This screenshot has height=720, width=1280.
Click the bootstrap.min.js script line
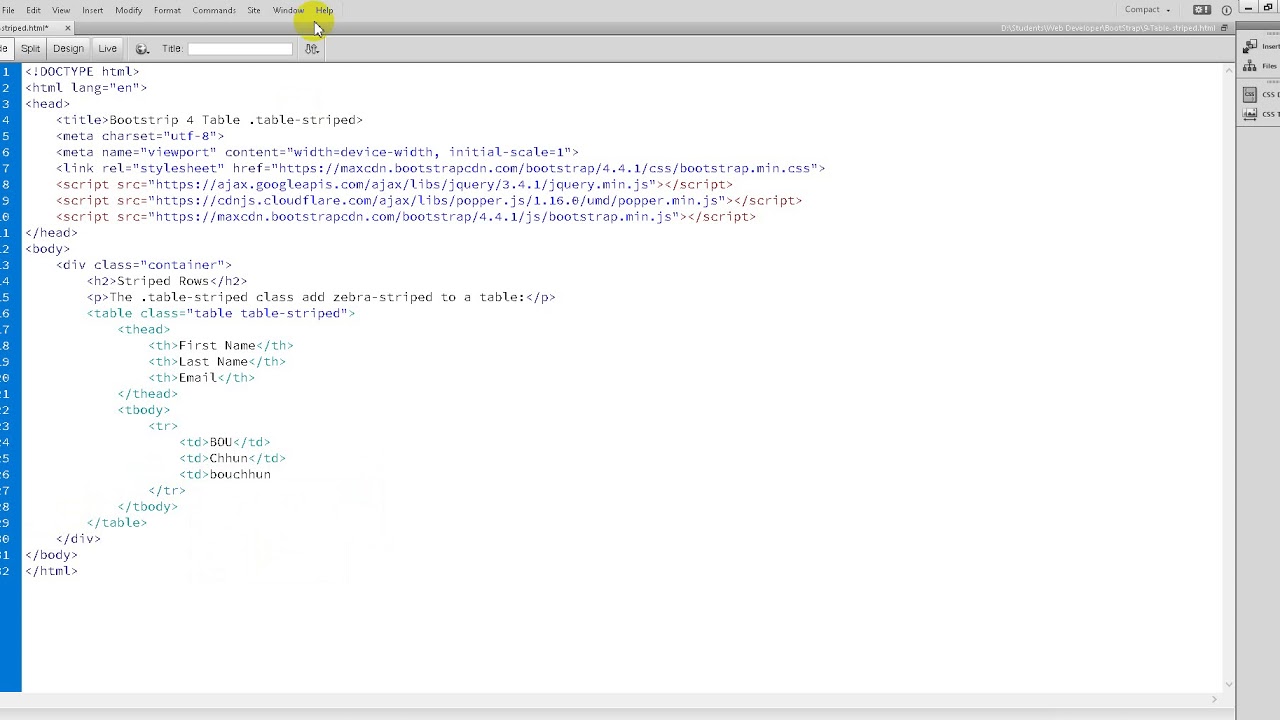[406, 216]
